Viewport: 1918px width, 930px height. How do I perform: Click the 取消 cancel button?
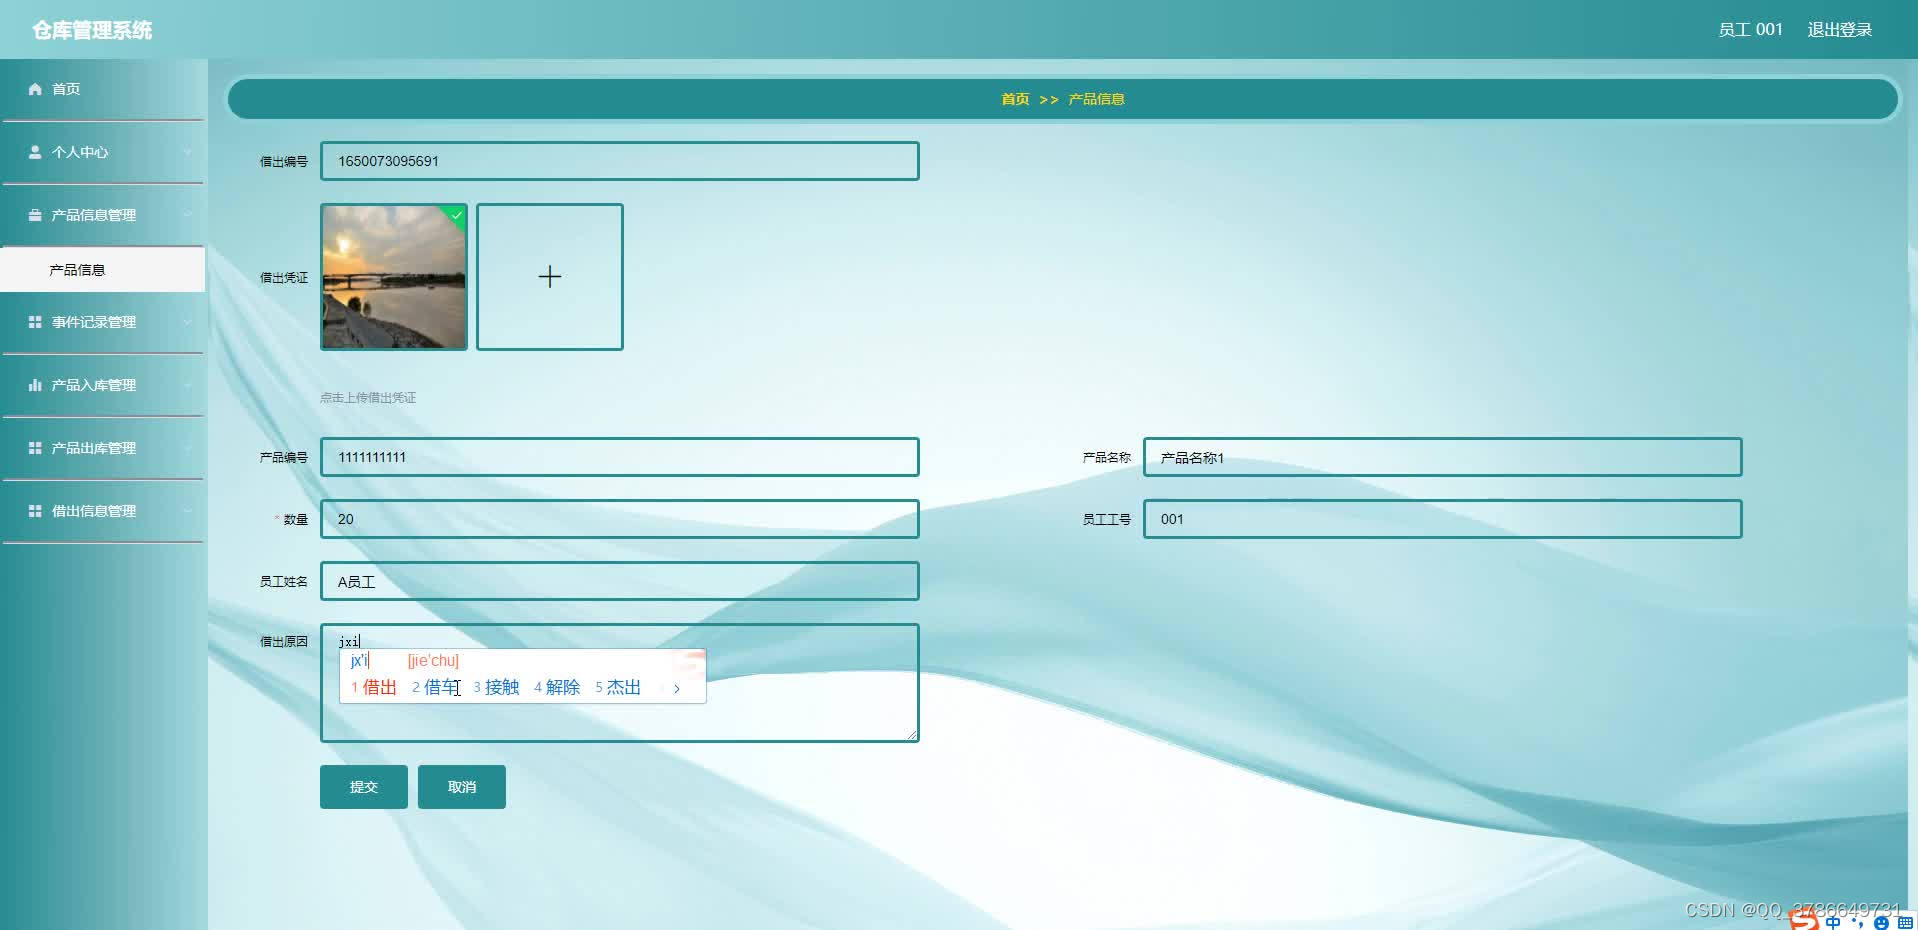(462, 787)
